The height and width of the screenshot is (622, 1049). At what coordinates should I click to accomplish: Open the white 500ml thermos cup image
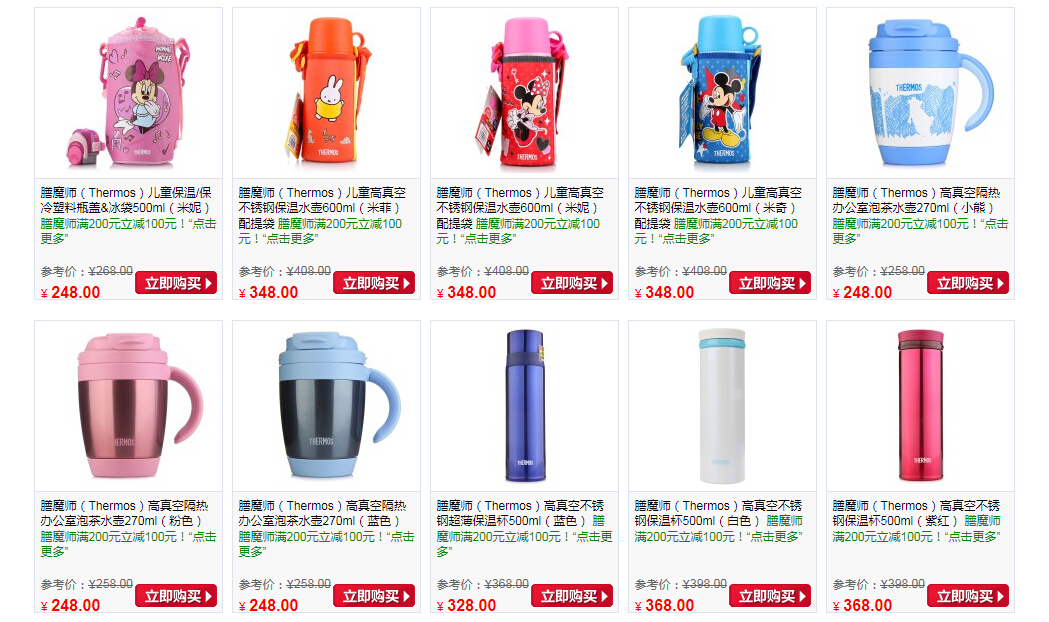coord(723,406)
